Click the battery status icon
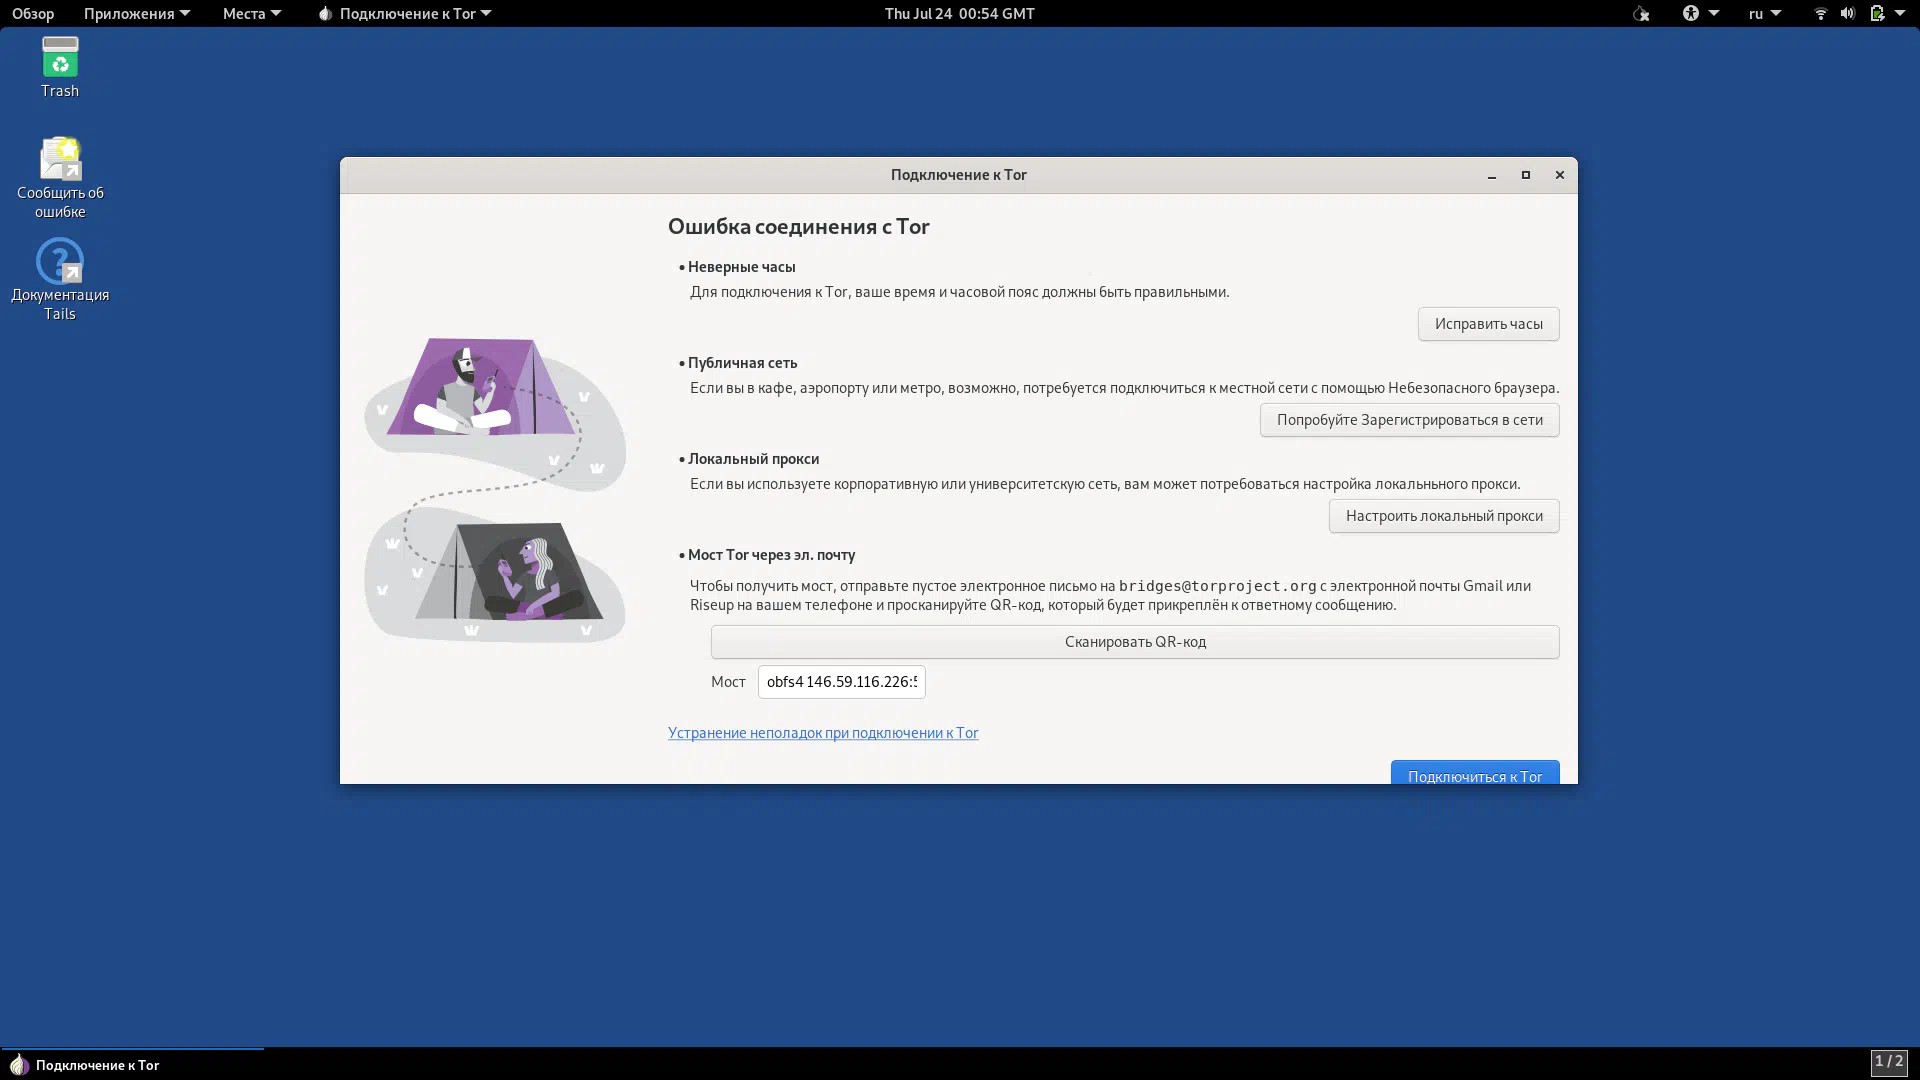The image size is (1920, 1080). tap(1877, 13)
